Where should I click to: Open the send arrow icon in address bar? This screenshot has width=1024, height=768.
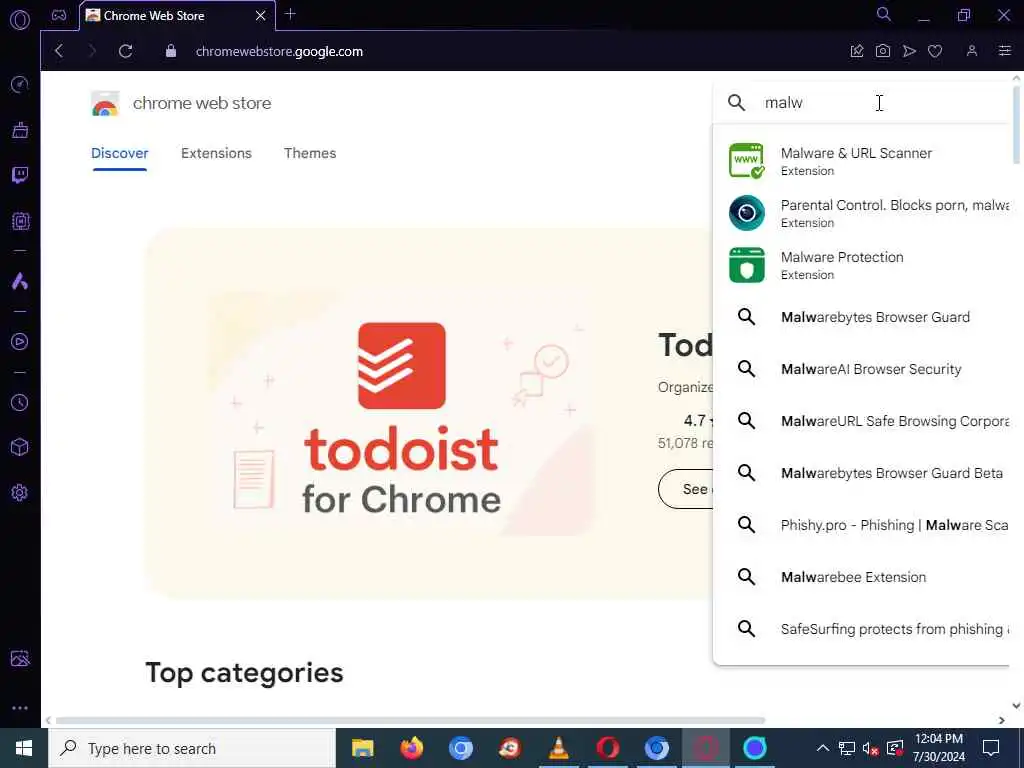909,51
